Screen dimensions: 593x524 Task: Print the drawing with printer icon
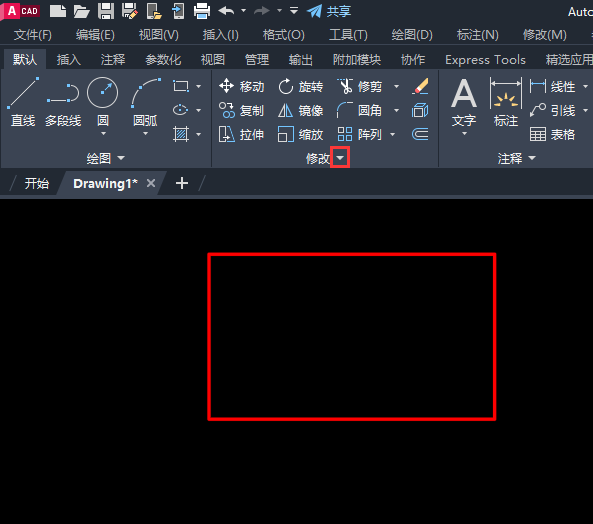pos(202,11)
